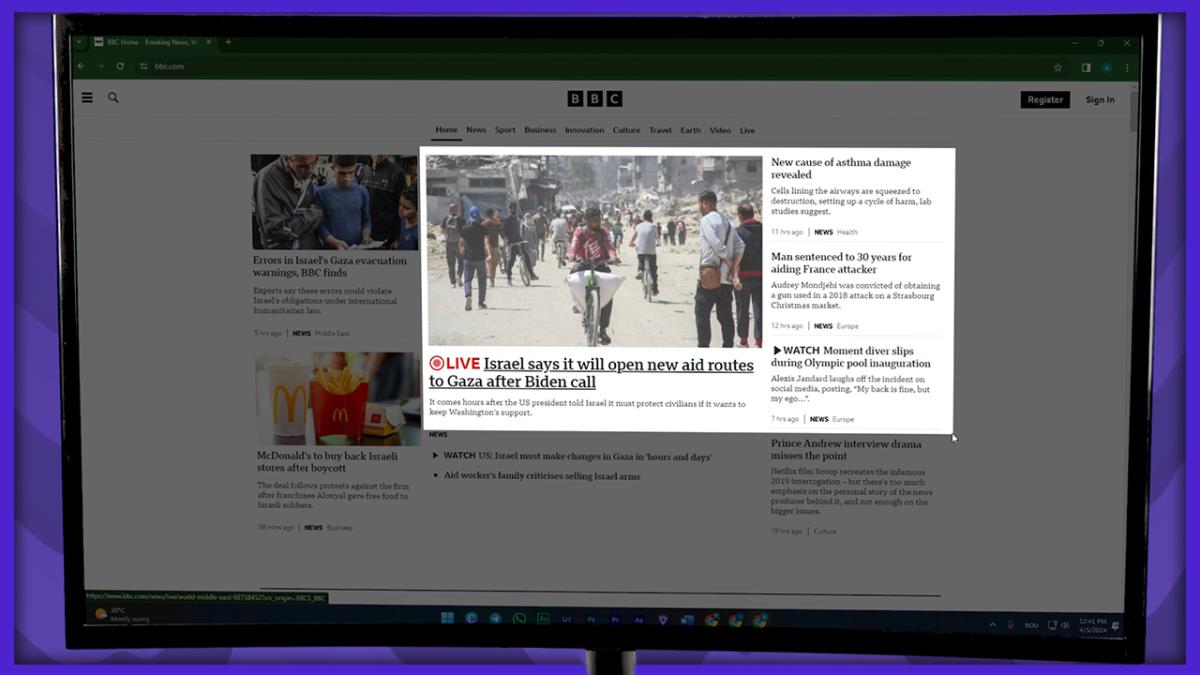Select the Culture navigation item

coord(626,130)
